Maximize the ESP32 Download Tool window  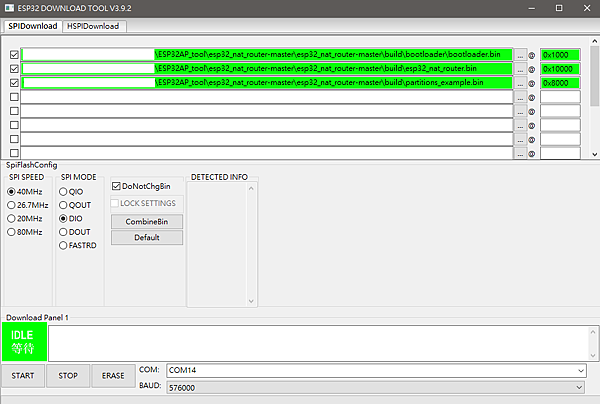[559, 8]
